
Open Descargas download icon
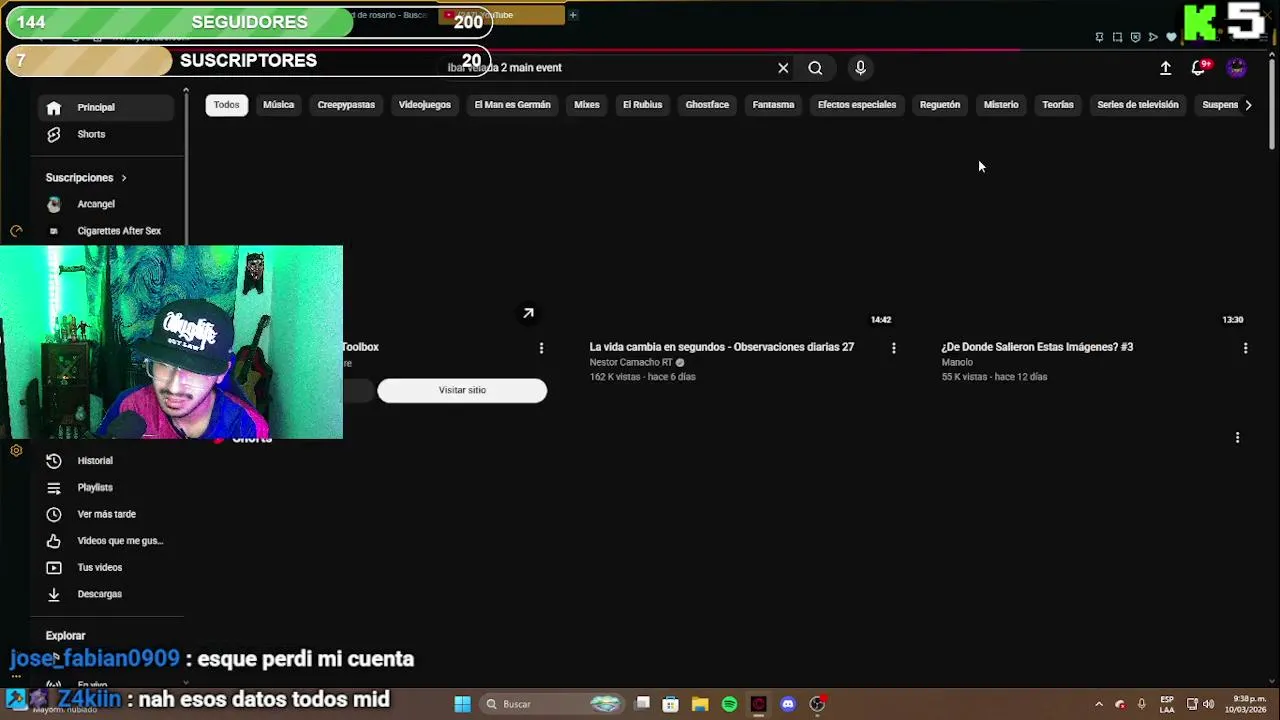[54, 594]
